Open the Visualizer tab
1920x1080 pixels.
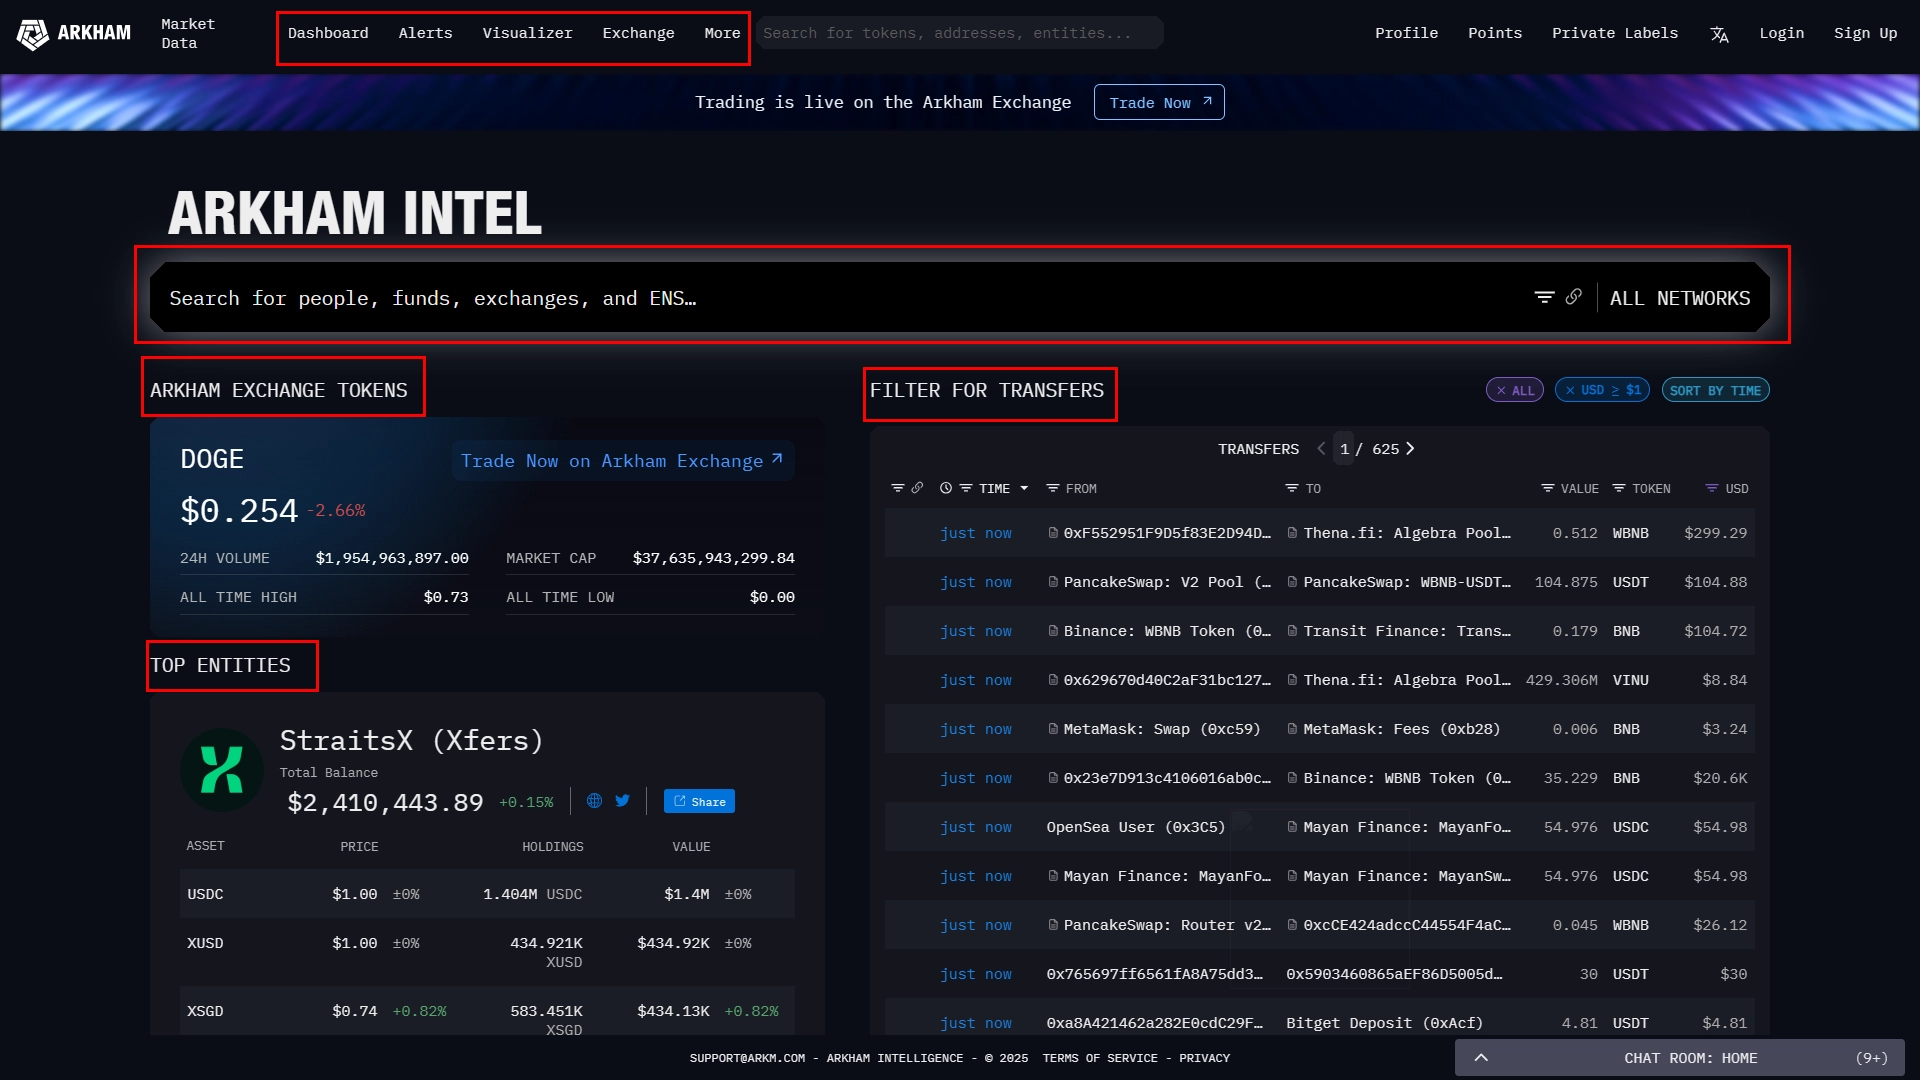pyautogui.click(x=527, y=33)
